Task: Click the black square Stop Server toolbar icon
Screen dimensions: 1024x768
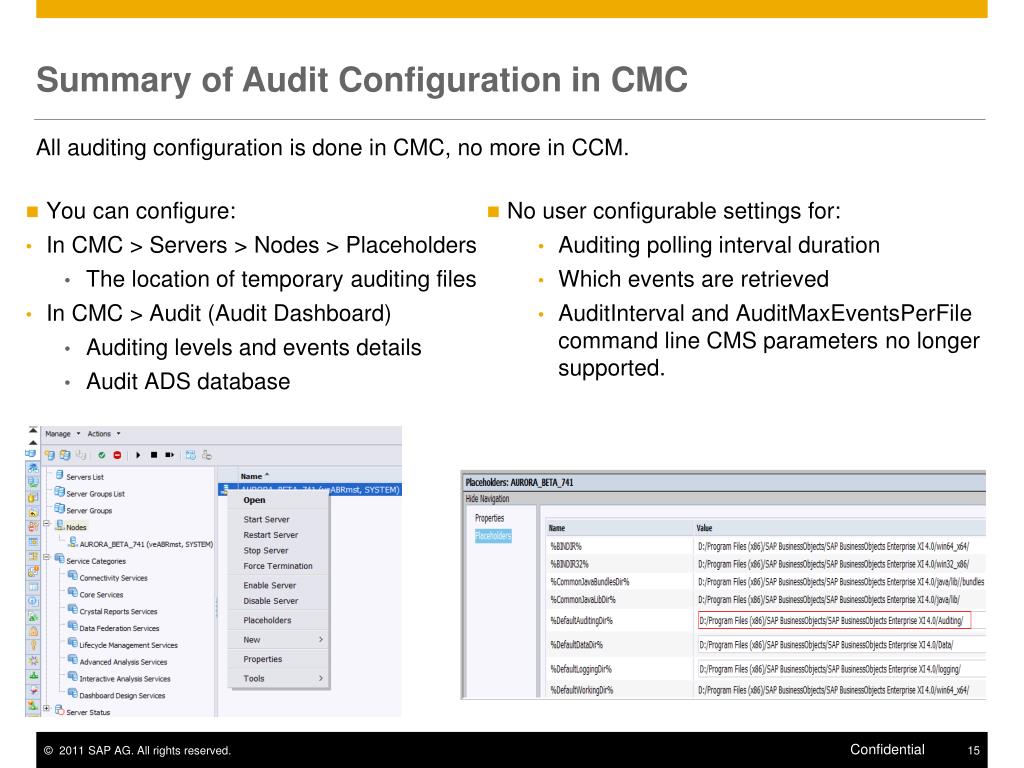Action: 154,455
